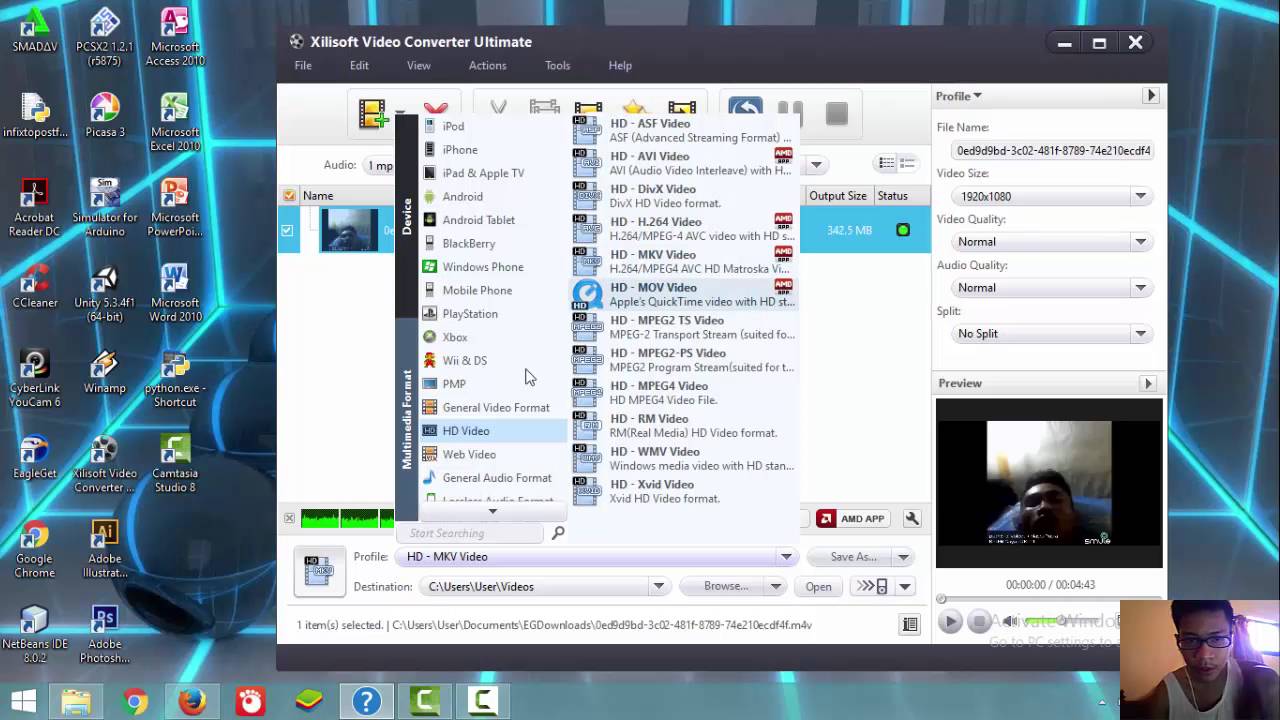Click the Open destination button

[818, 587]
